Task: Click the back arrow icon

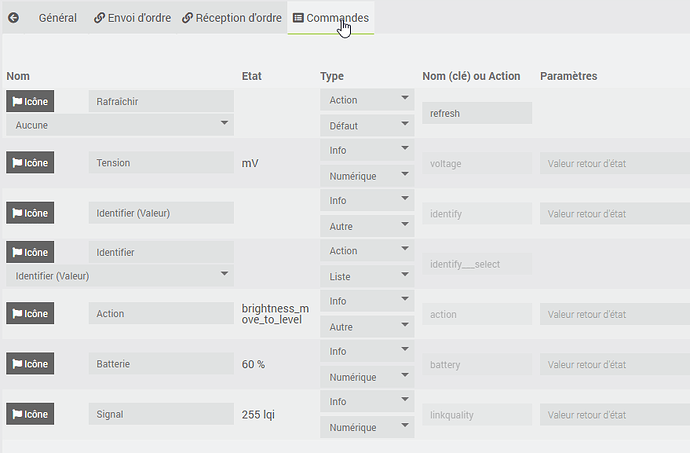Action: point(13,18)
